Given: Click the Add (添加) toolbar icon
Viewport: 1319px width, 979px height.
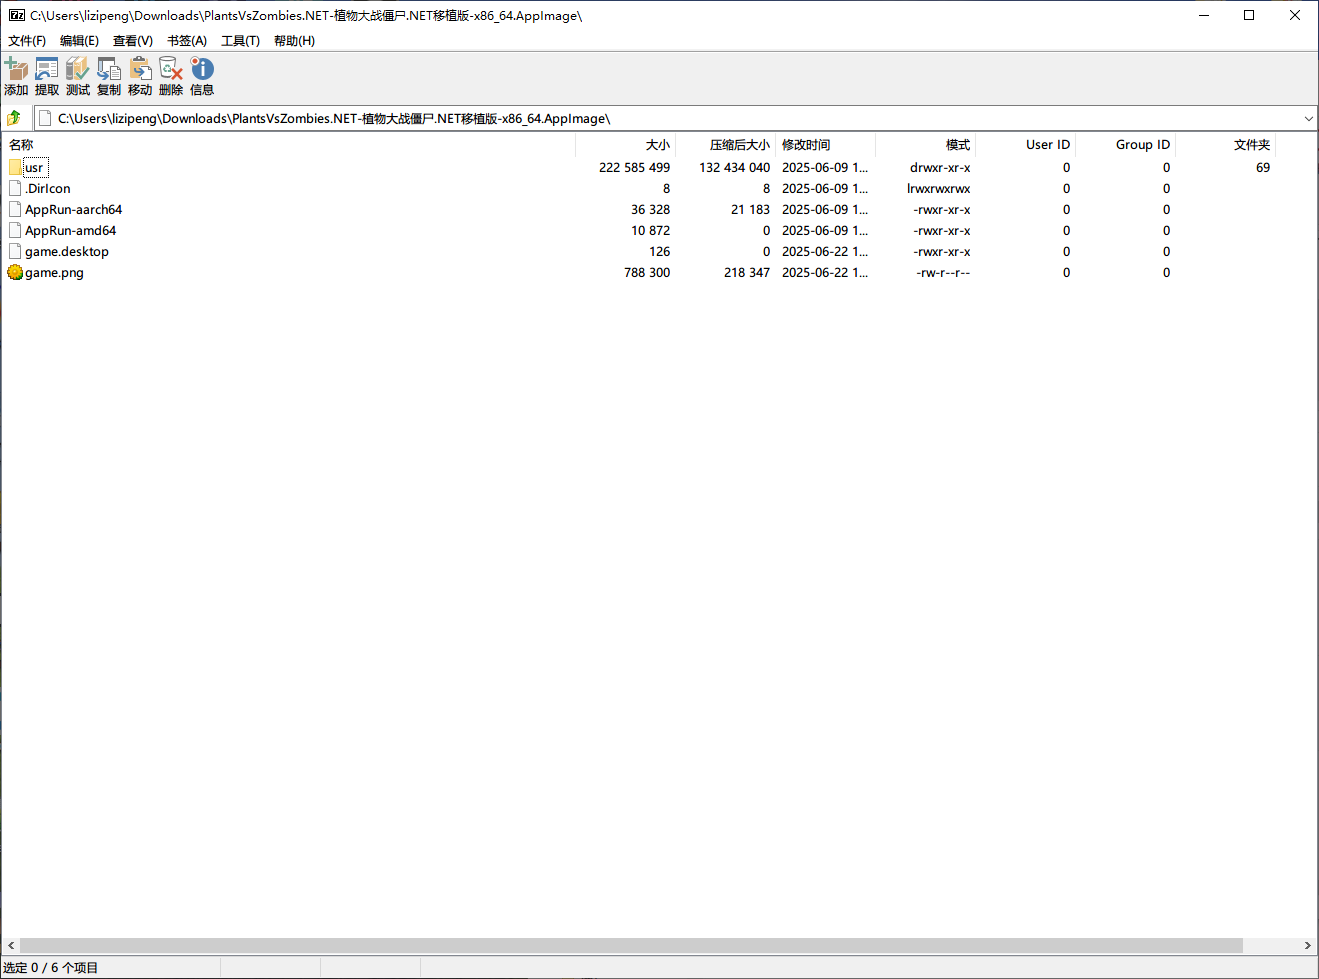Looking at the screenshot, I should [16, 69].
